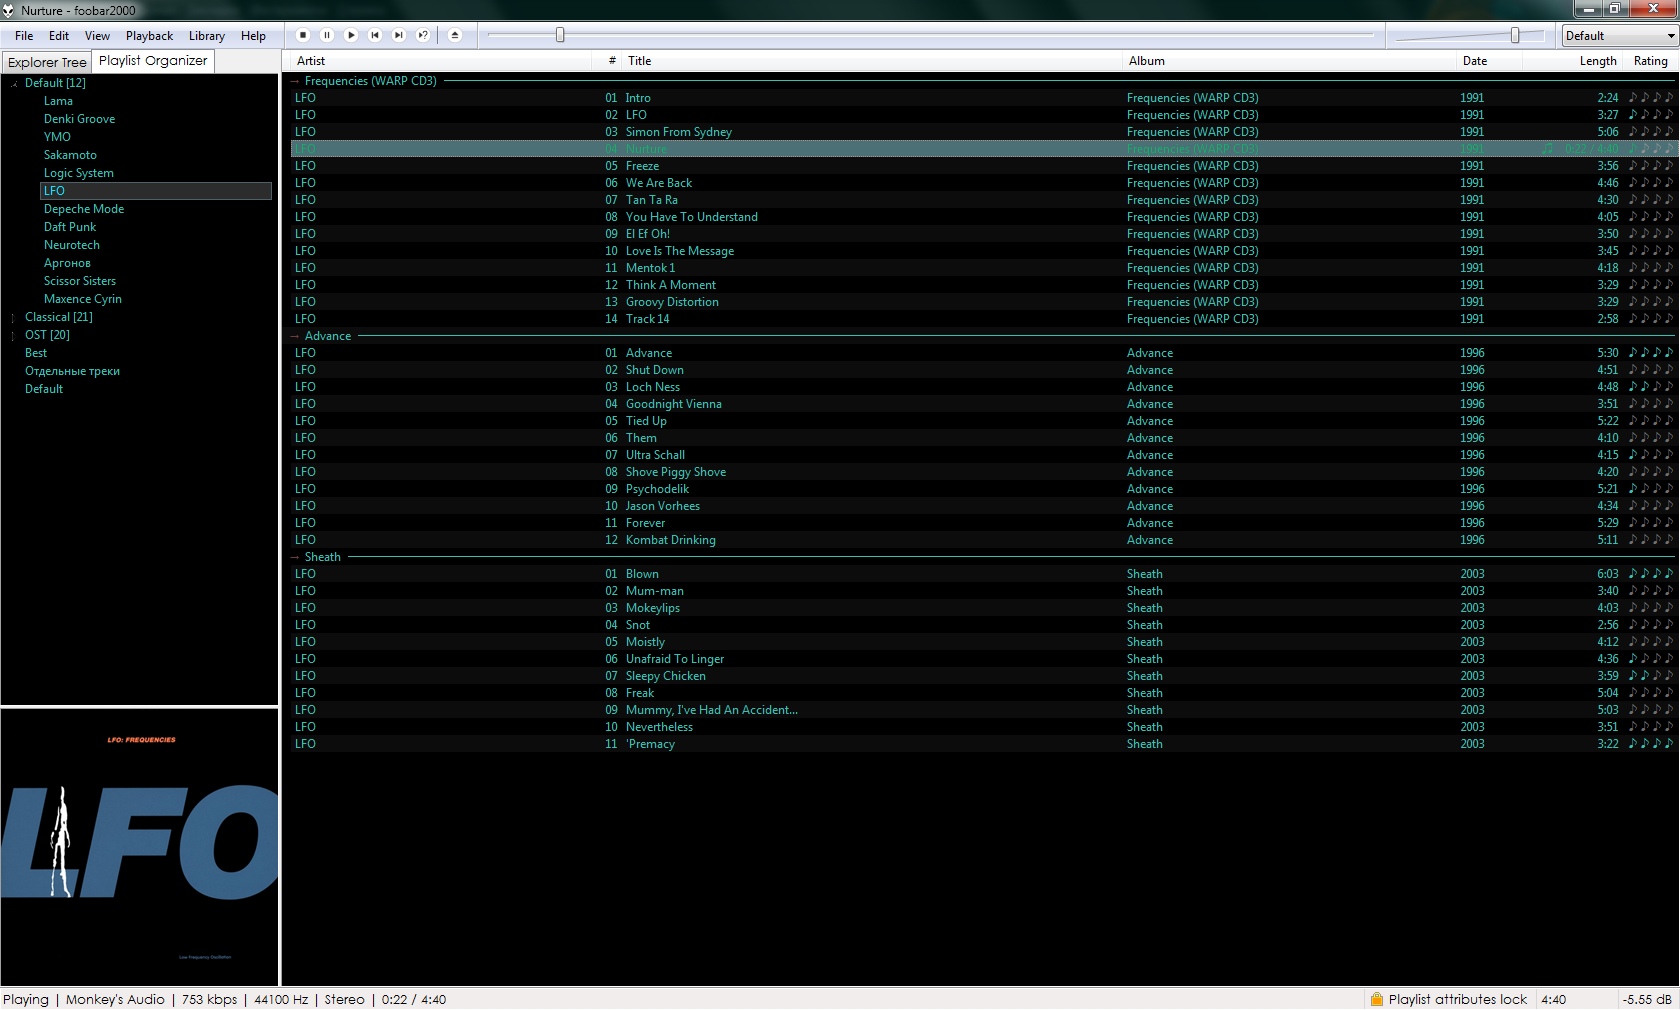This screenshot has width=1680, height=1010.
Task: Click rating notes for Unafraid To Linger
Action: pos(1651,659)
